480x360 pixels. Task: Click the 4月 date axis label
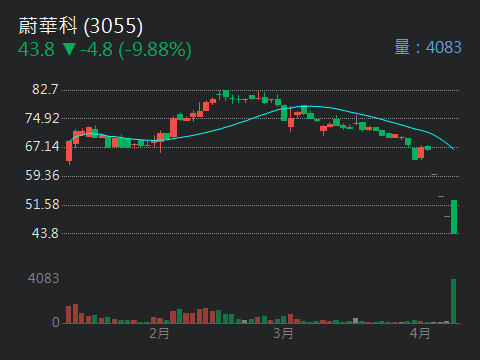[x=420, y=333]
